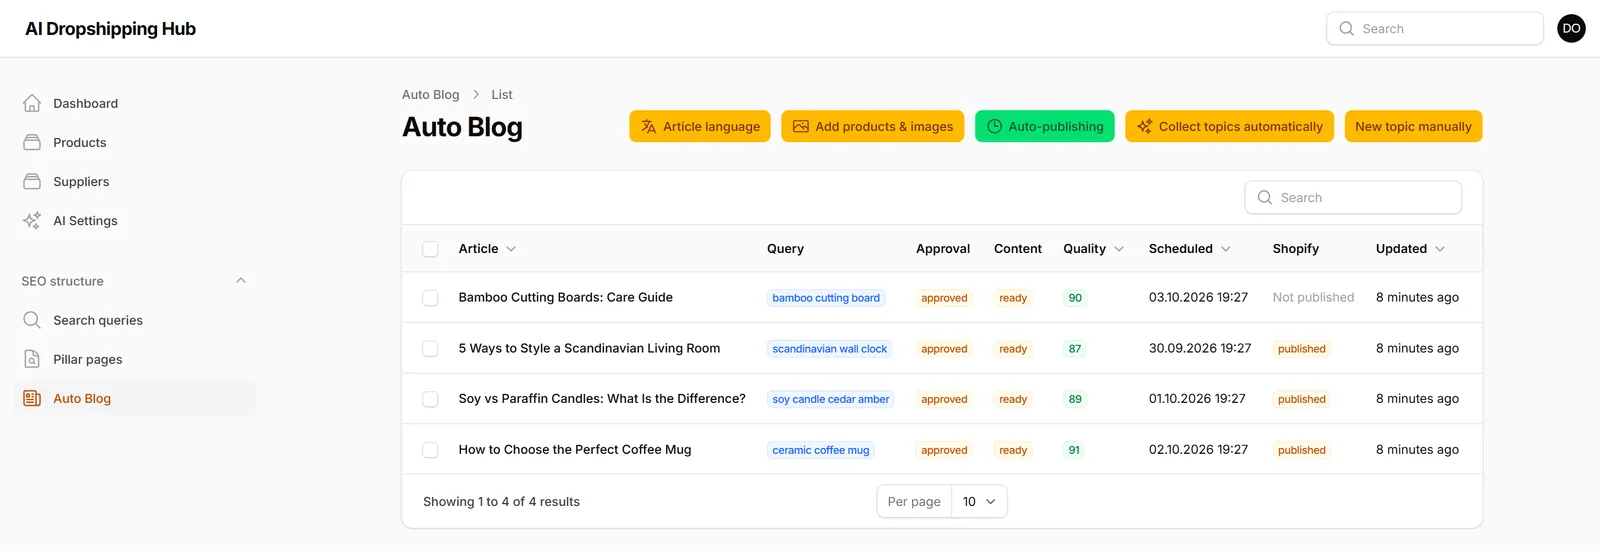The height and width of the screenshot is (551, 1600).
Task: Click the scheduled date 30.09.2026 19:27
Action: [x=1200, y=348]
